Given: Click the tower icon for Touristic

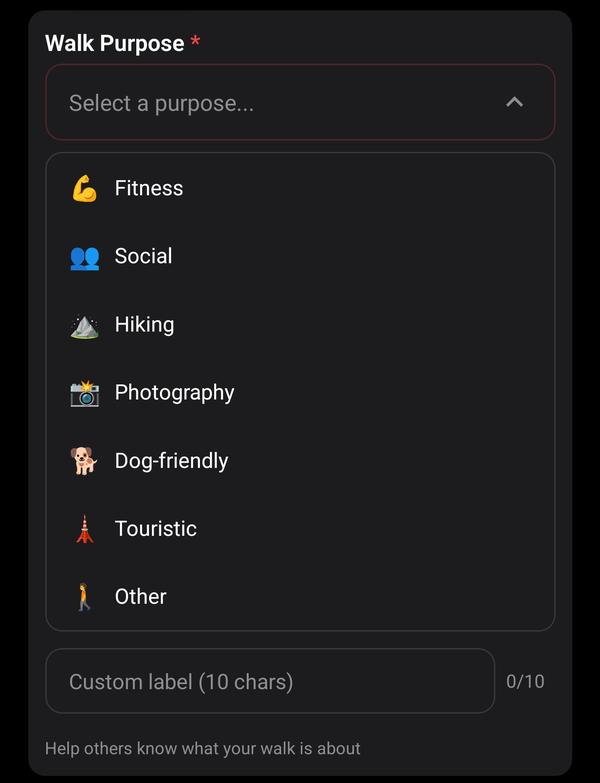Looking at the screenshot, I should [x=84, y=529].
